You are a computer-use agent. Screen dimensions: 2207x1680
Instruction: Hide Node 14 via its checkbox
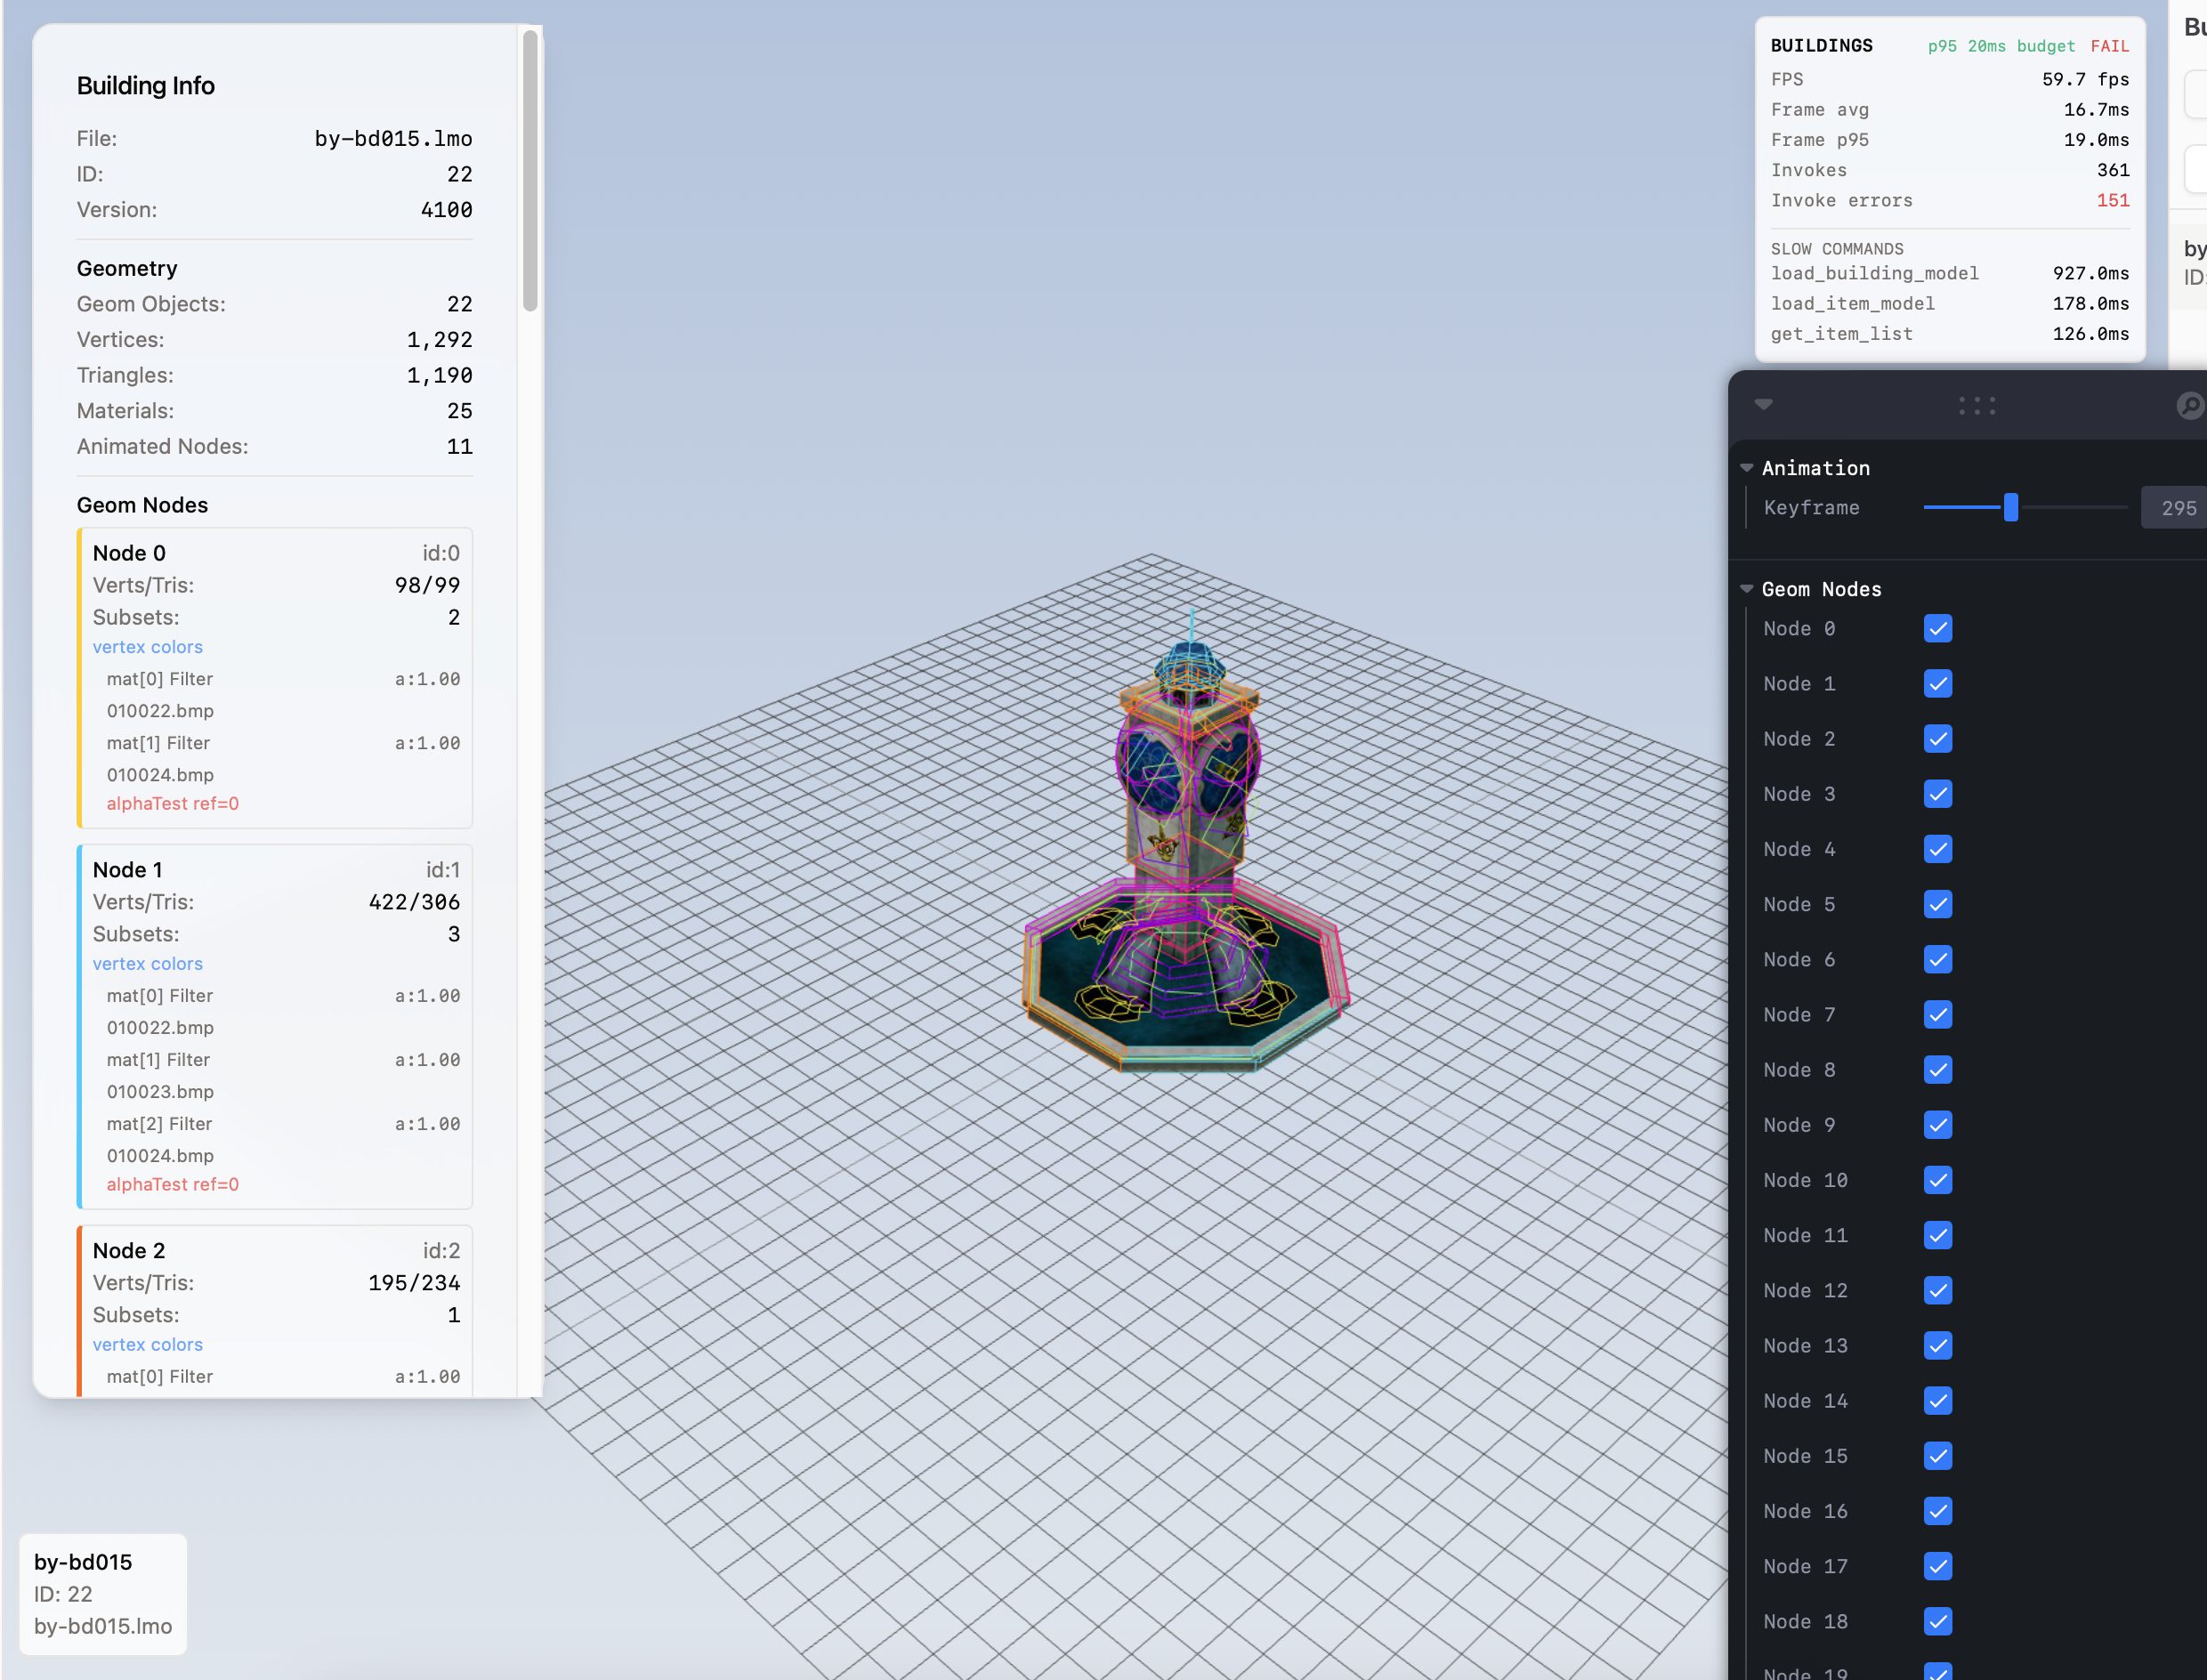(x=1937, y=1400)
